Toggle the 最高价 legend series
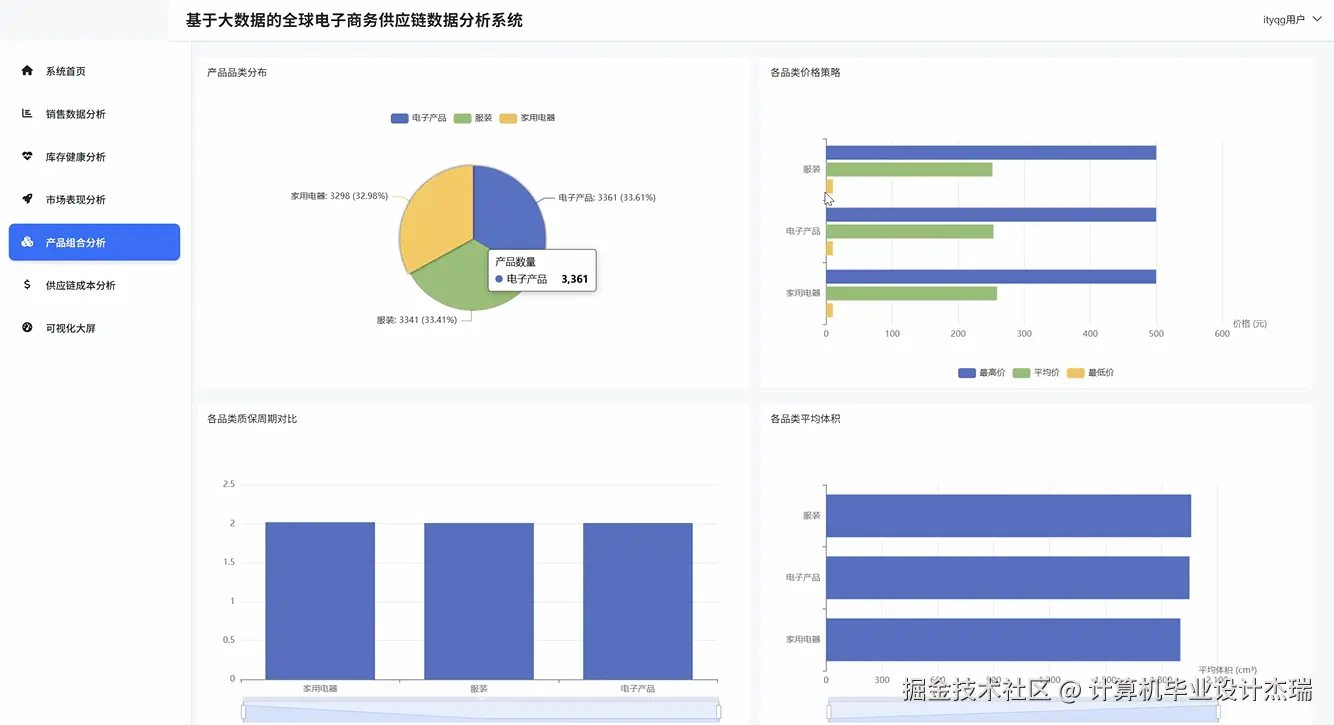 pos(982,373)
